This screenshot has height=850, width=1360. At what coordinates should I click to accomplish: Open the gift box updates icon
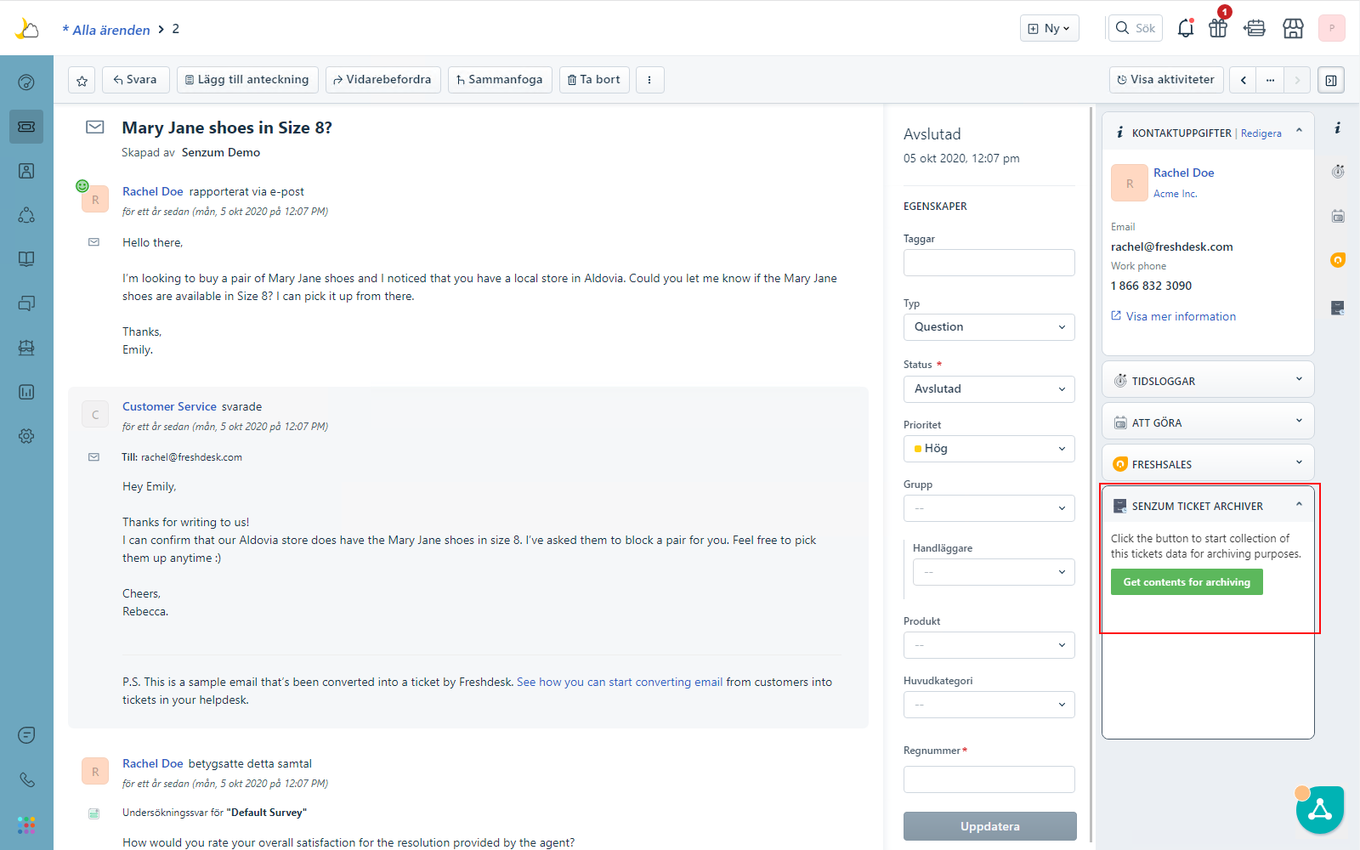1217,28
